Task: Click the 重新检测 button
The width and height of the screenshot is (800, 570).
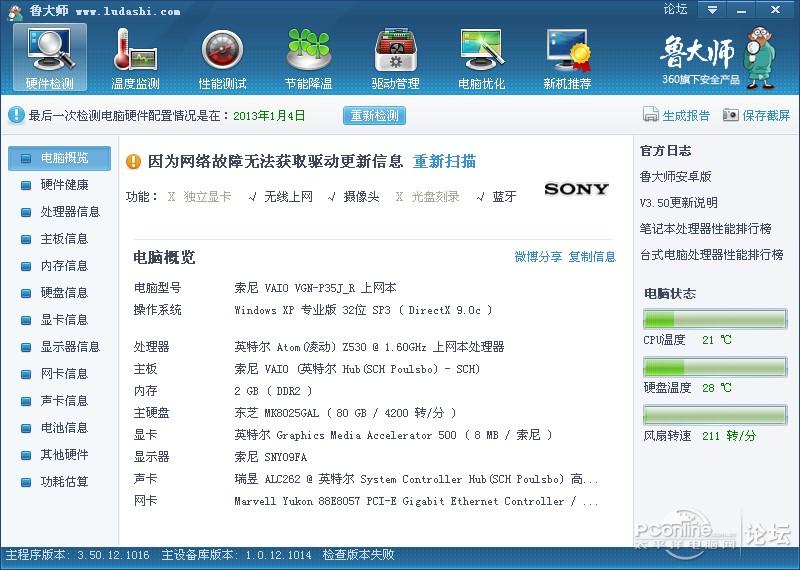Action: [x=374, y=115]
